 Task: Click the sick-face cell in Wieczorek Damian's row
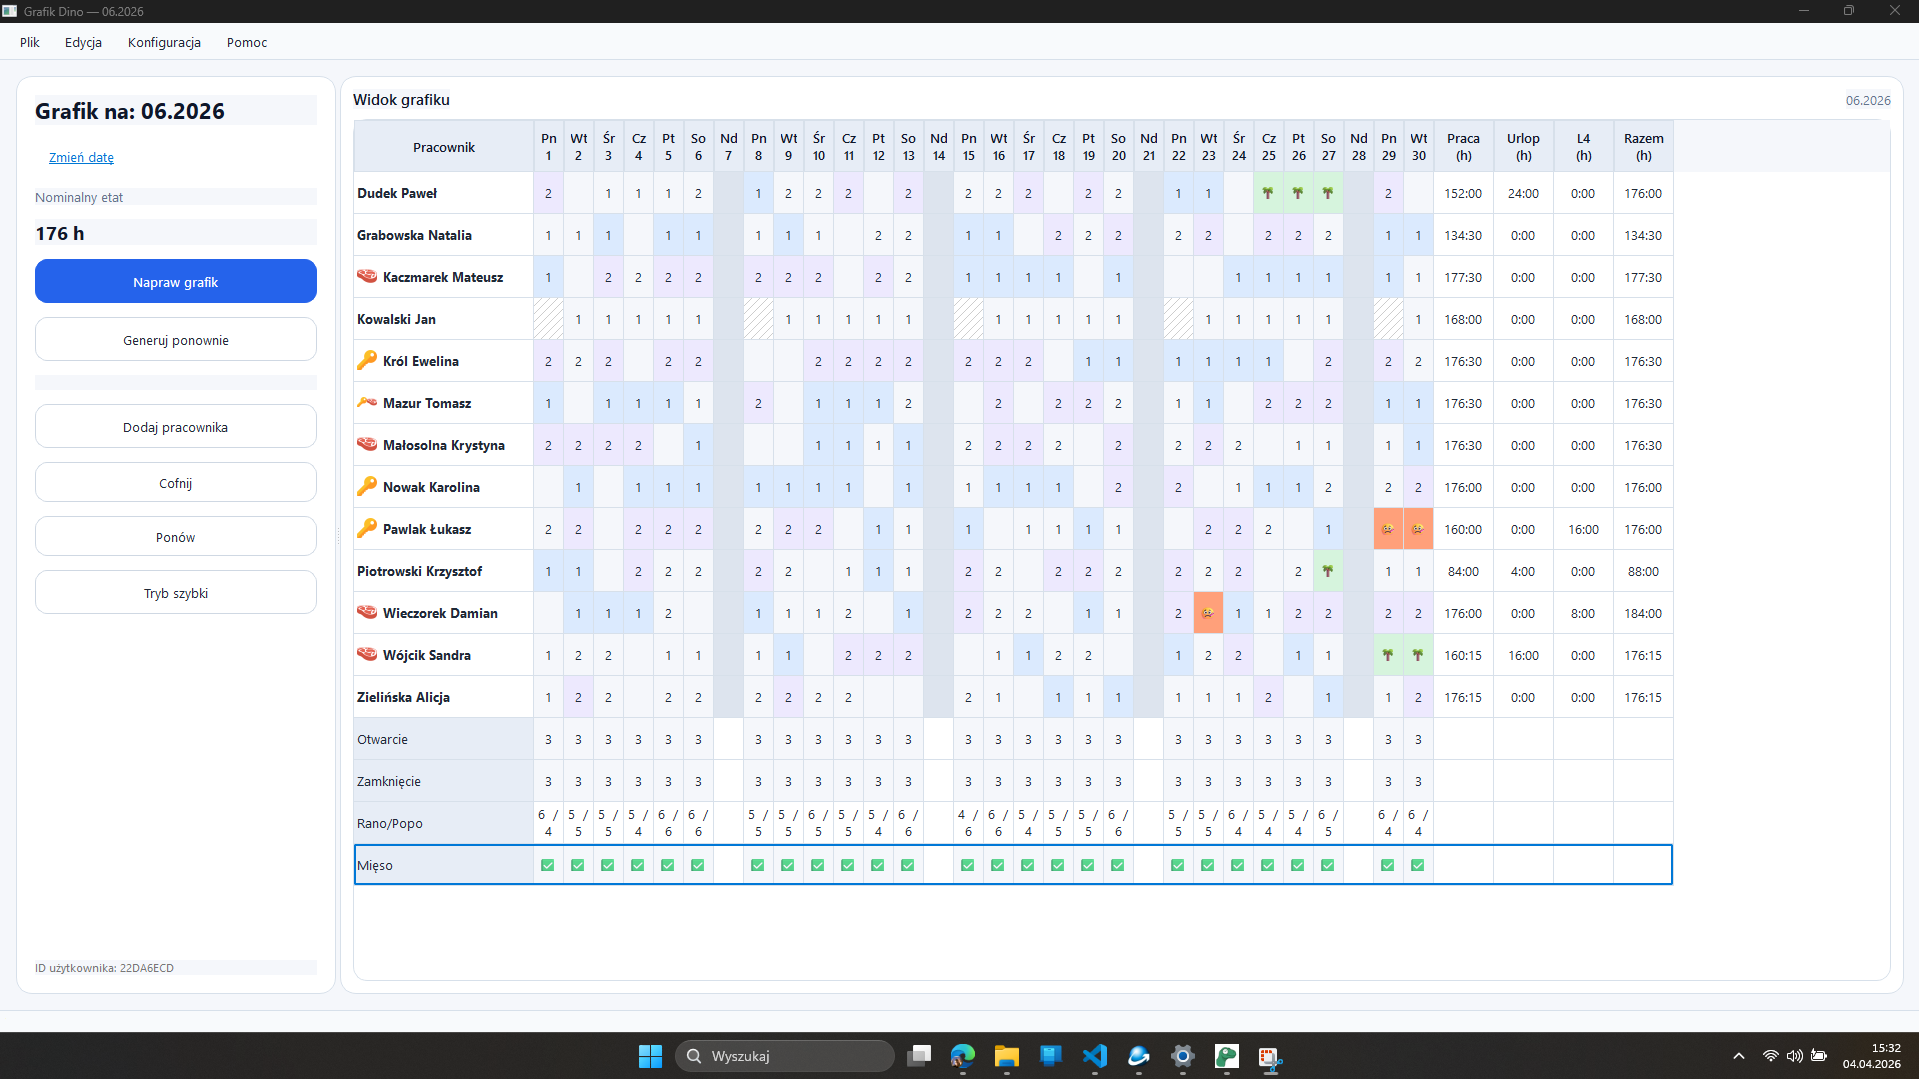click(x=1208, y=613)
